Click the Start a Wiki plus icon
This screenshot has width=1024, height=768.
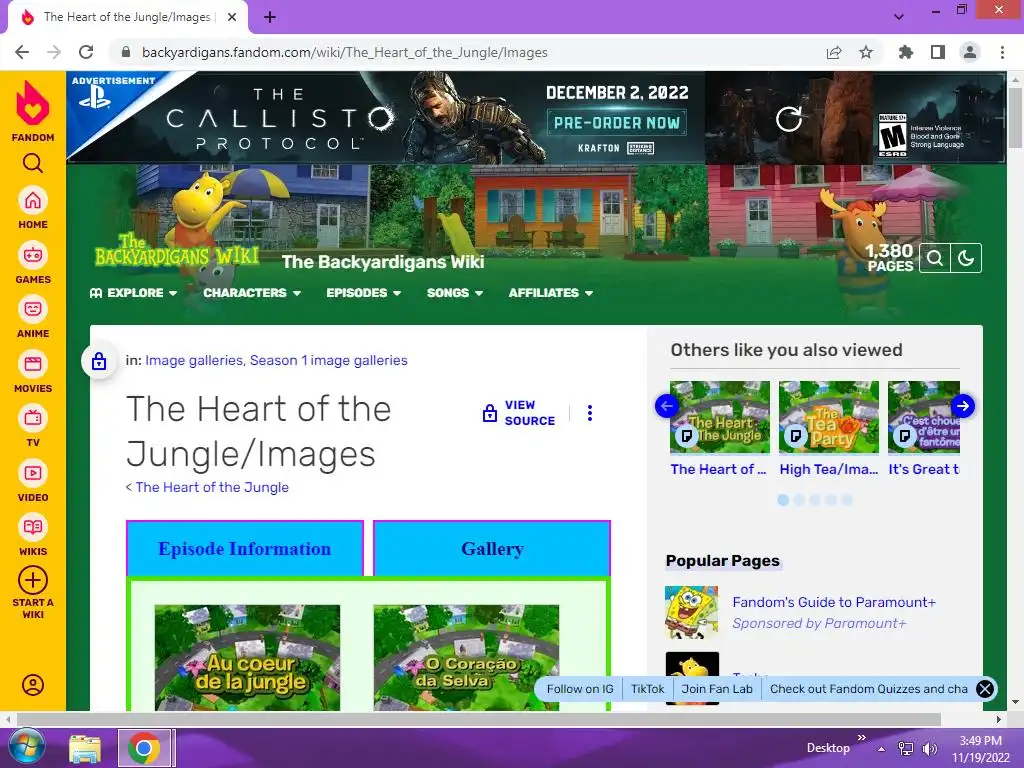[33, 580]
